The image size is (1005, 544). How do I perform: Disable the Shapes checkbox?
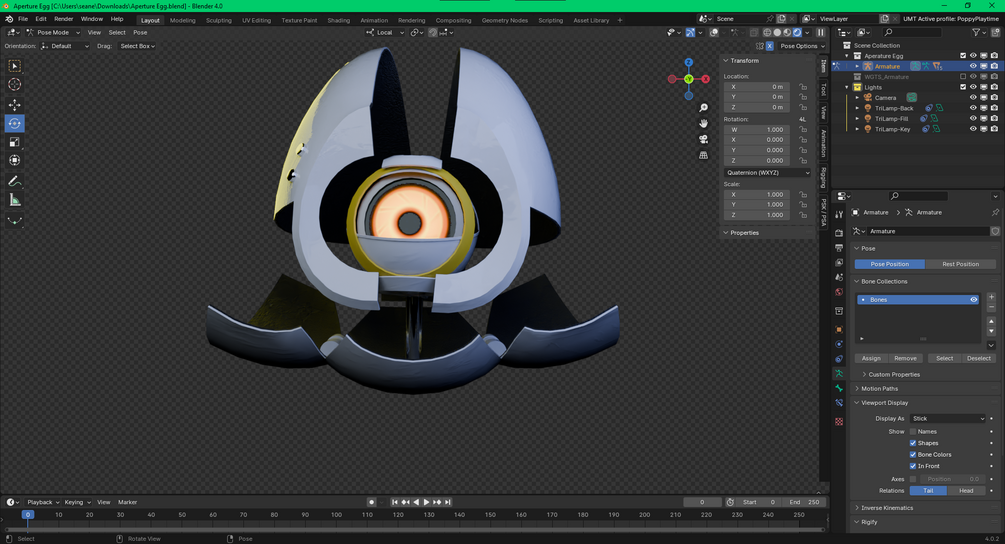coord(913,443)
